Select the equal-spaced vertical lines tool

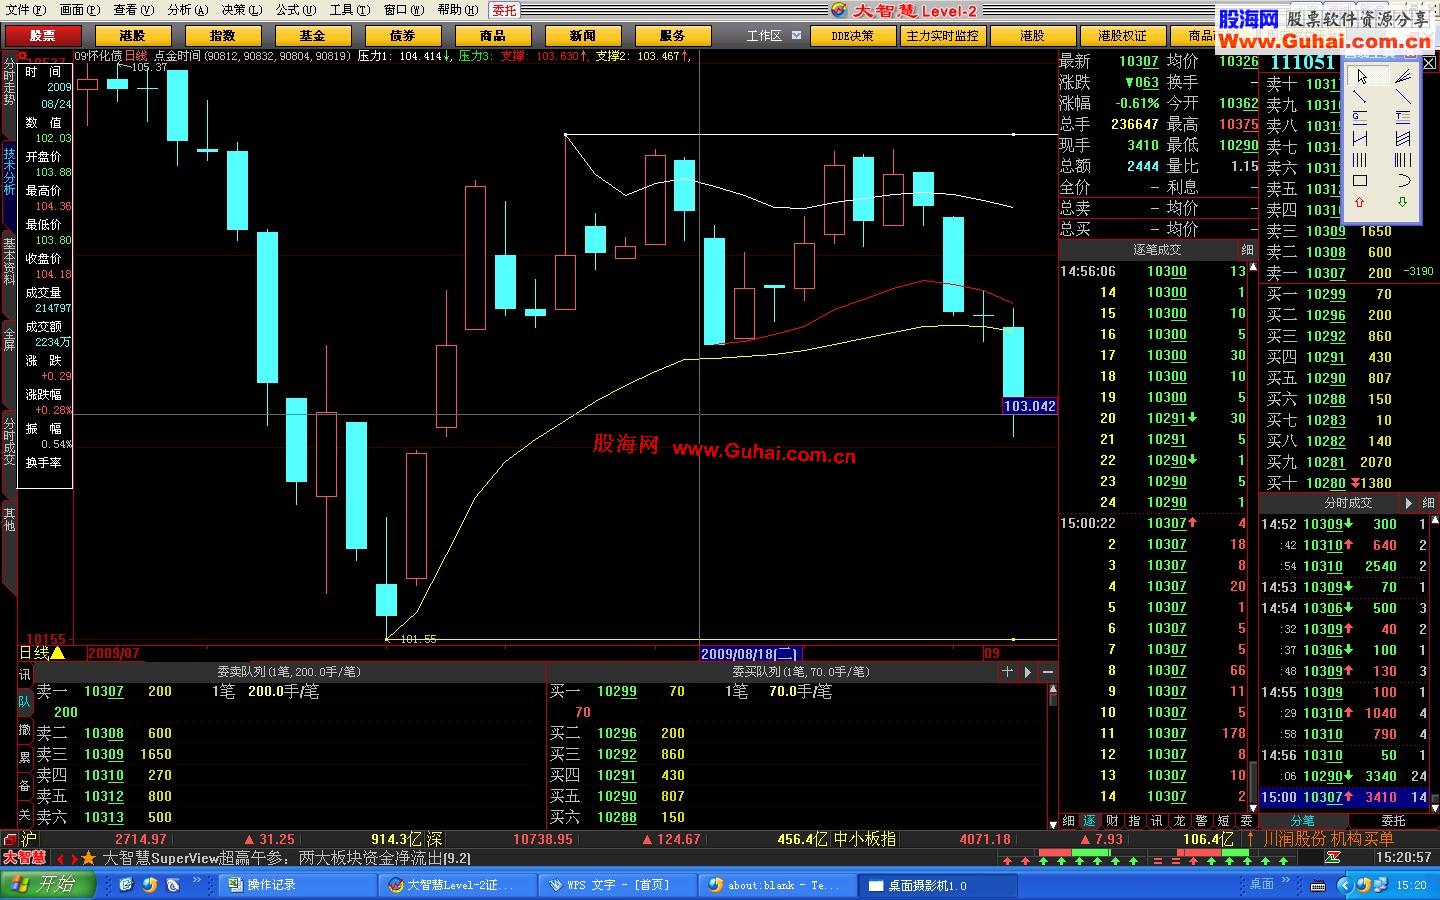tap(1361, 160)
